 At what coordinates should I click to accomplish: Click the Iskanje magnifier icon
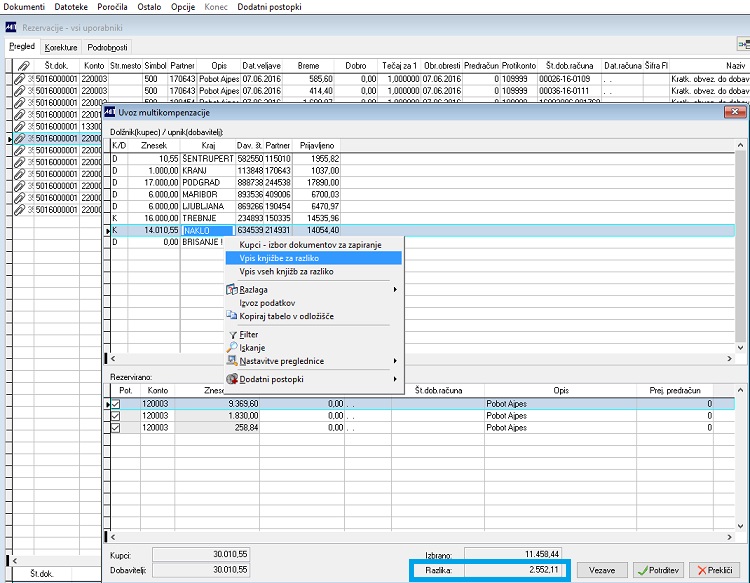coord(232,347)
